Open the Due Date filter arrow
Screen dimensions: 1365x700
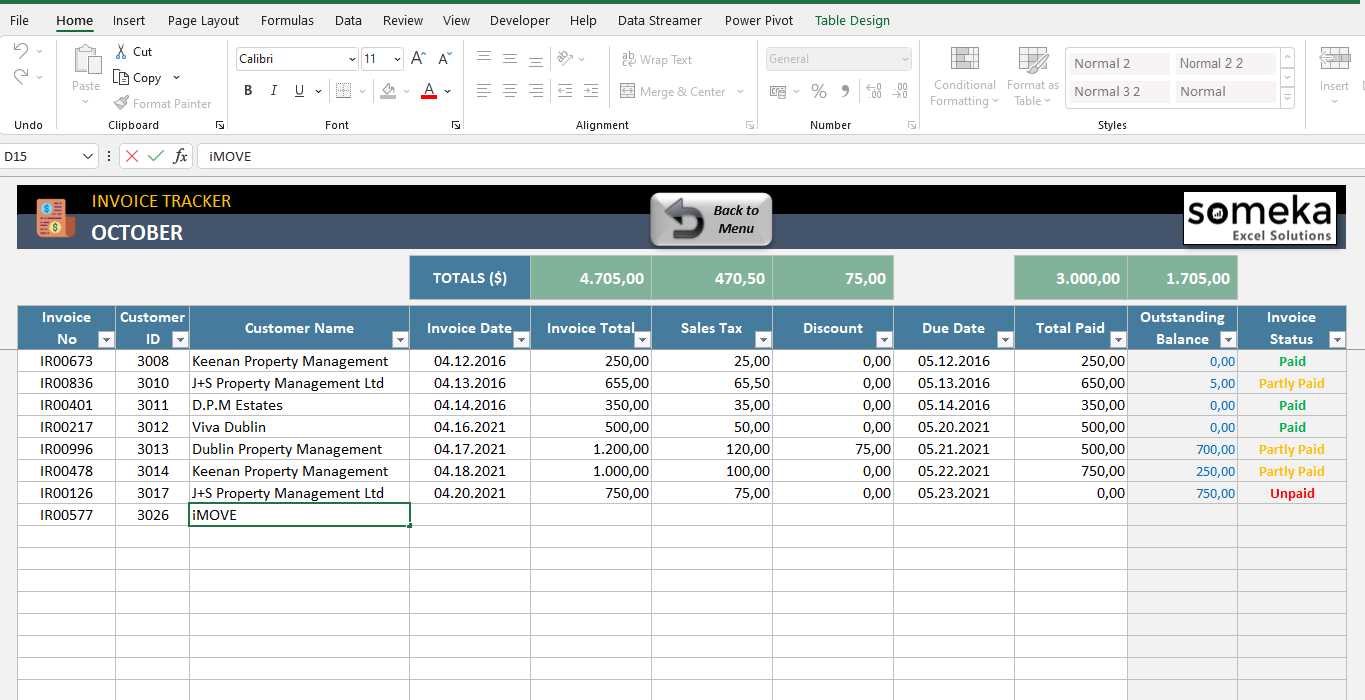(1005, 340)
